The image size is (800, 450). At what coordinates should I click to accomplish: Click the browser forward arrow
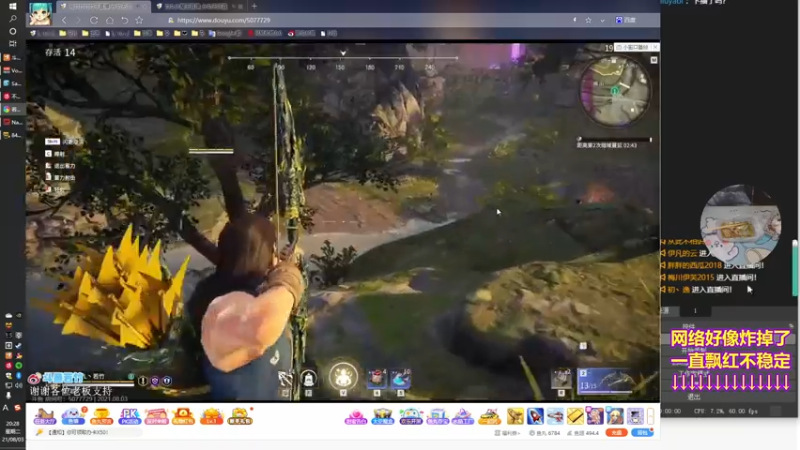(78, 20)
